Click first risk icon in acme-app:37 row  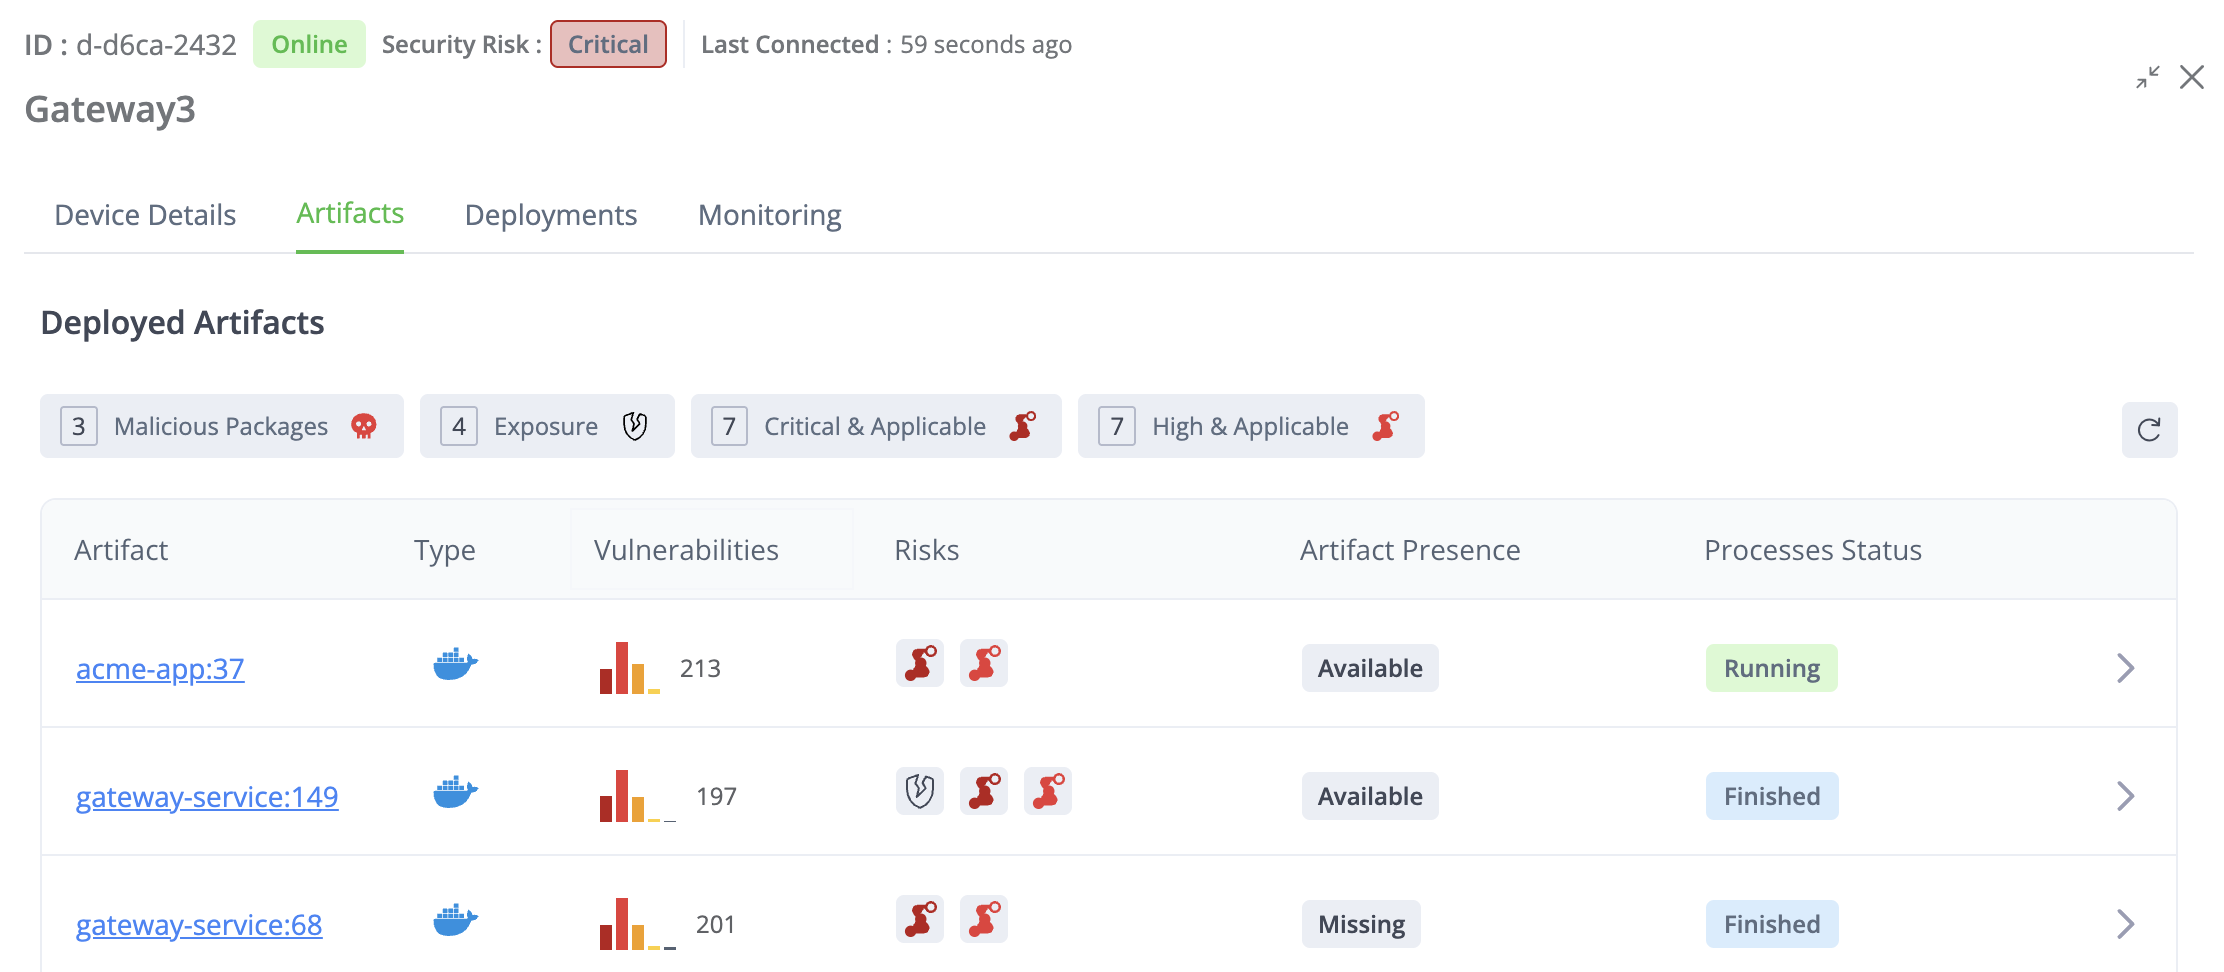(x=920, y=664)
